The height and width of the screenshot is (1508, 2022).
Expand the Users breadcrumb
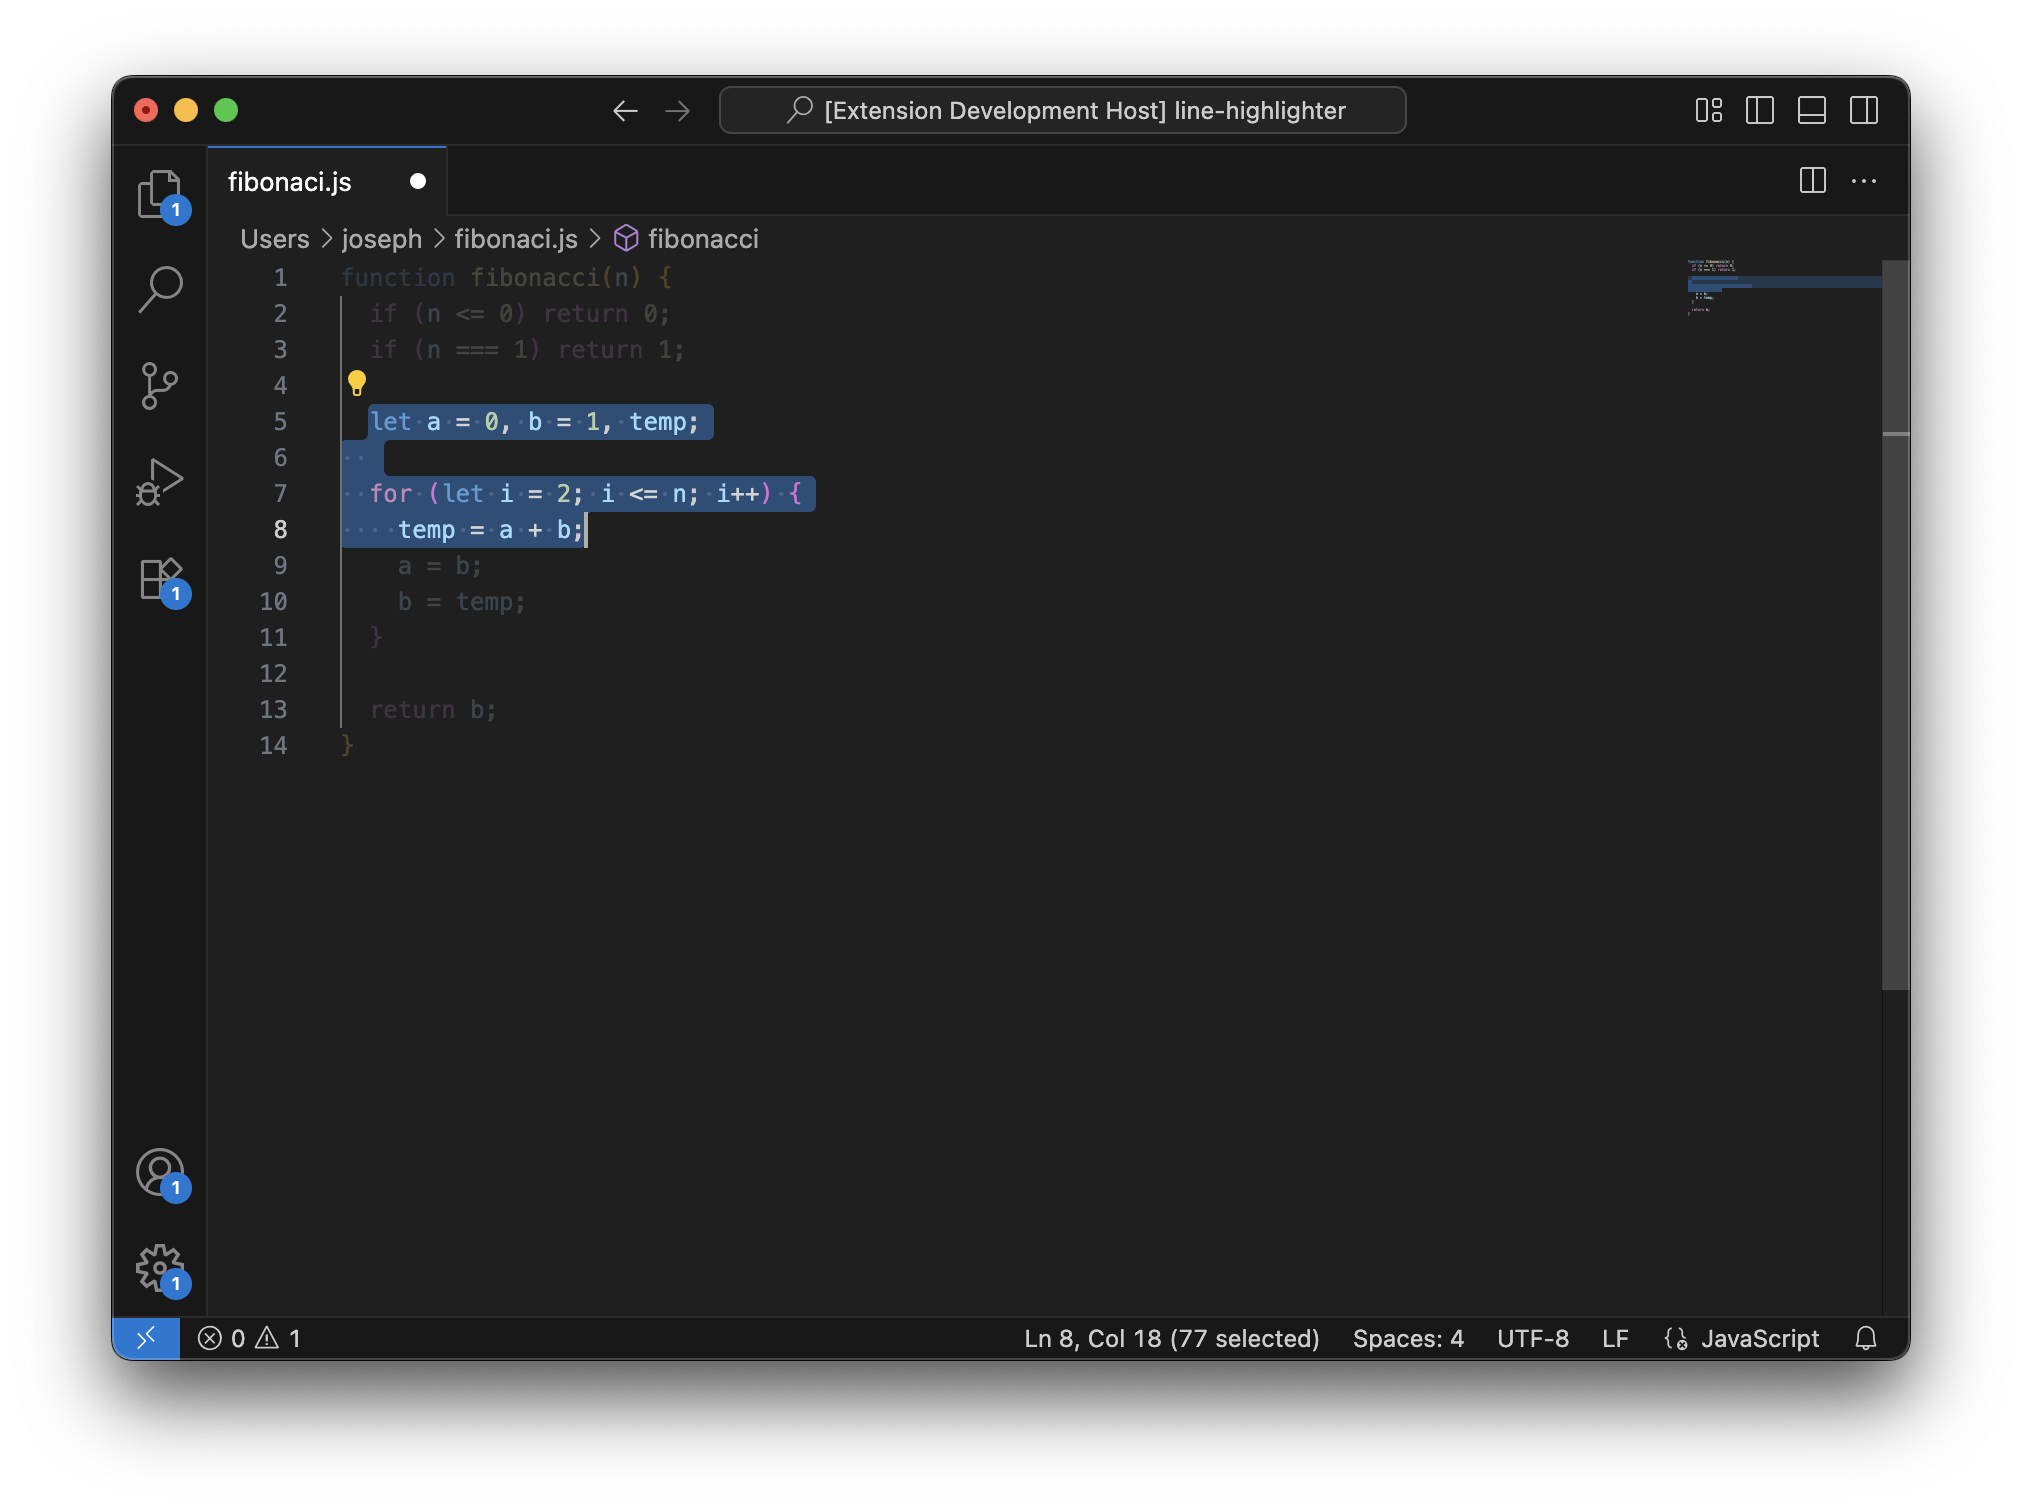pyautogui.click(x=275, y=239)
